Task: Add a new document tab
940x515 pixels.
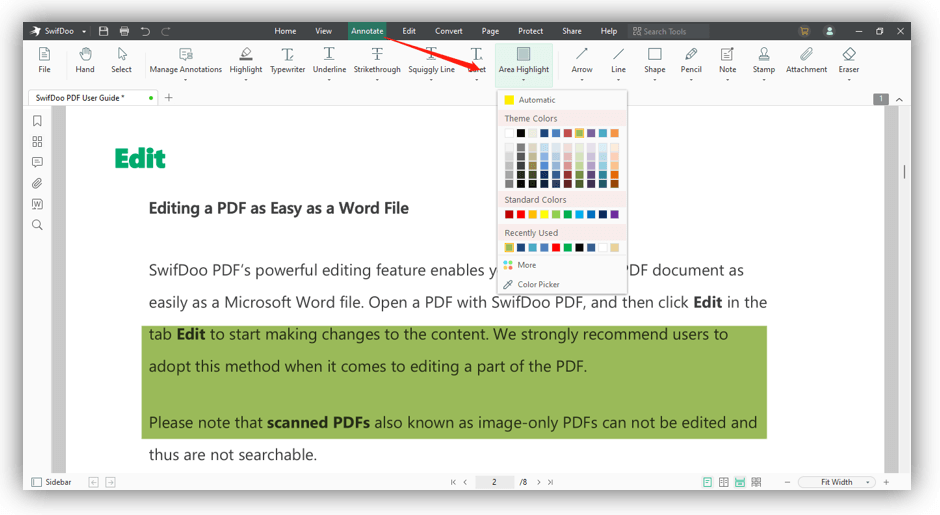Action: pyautogui.click(x=169, y=98)
